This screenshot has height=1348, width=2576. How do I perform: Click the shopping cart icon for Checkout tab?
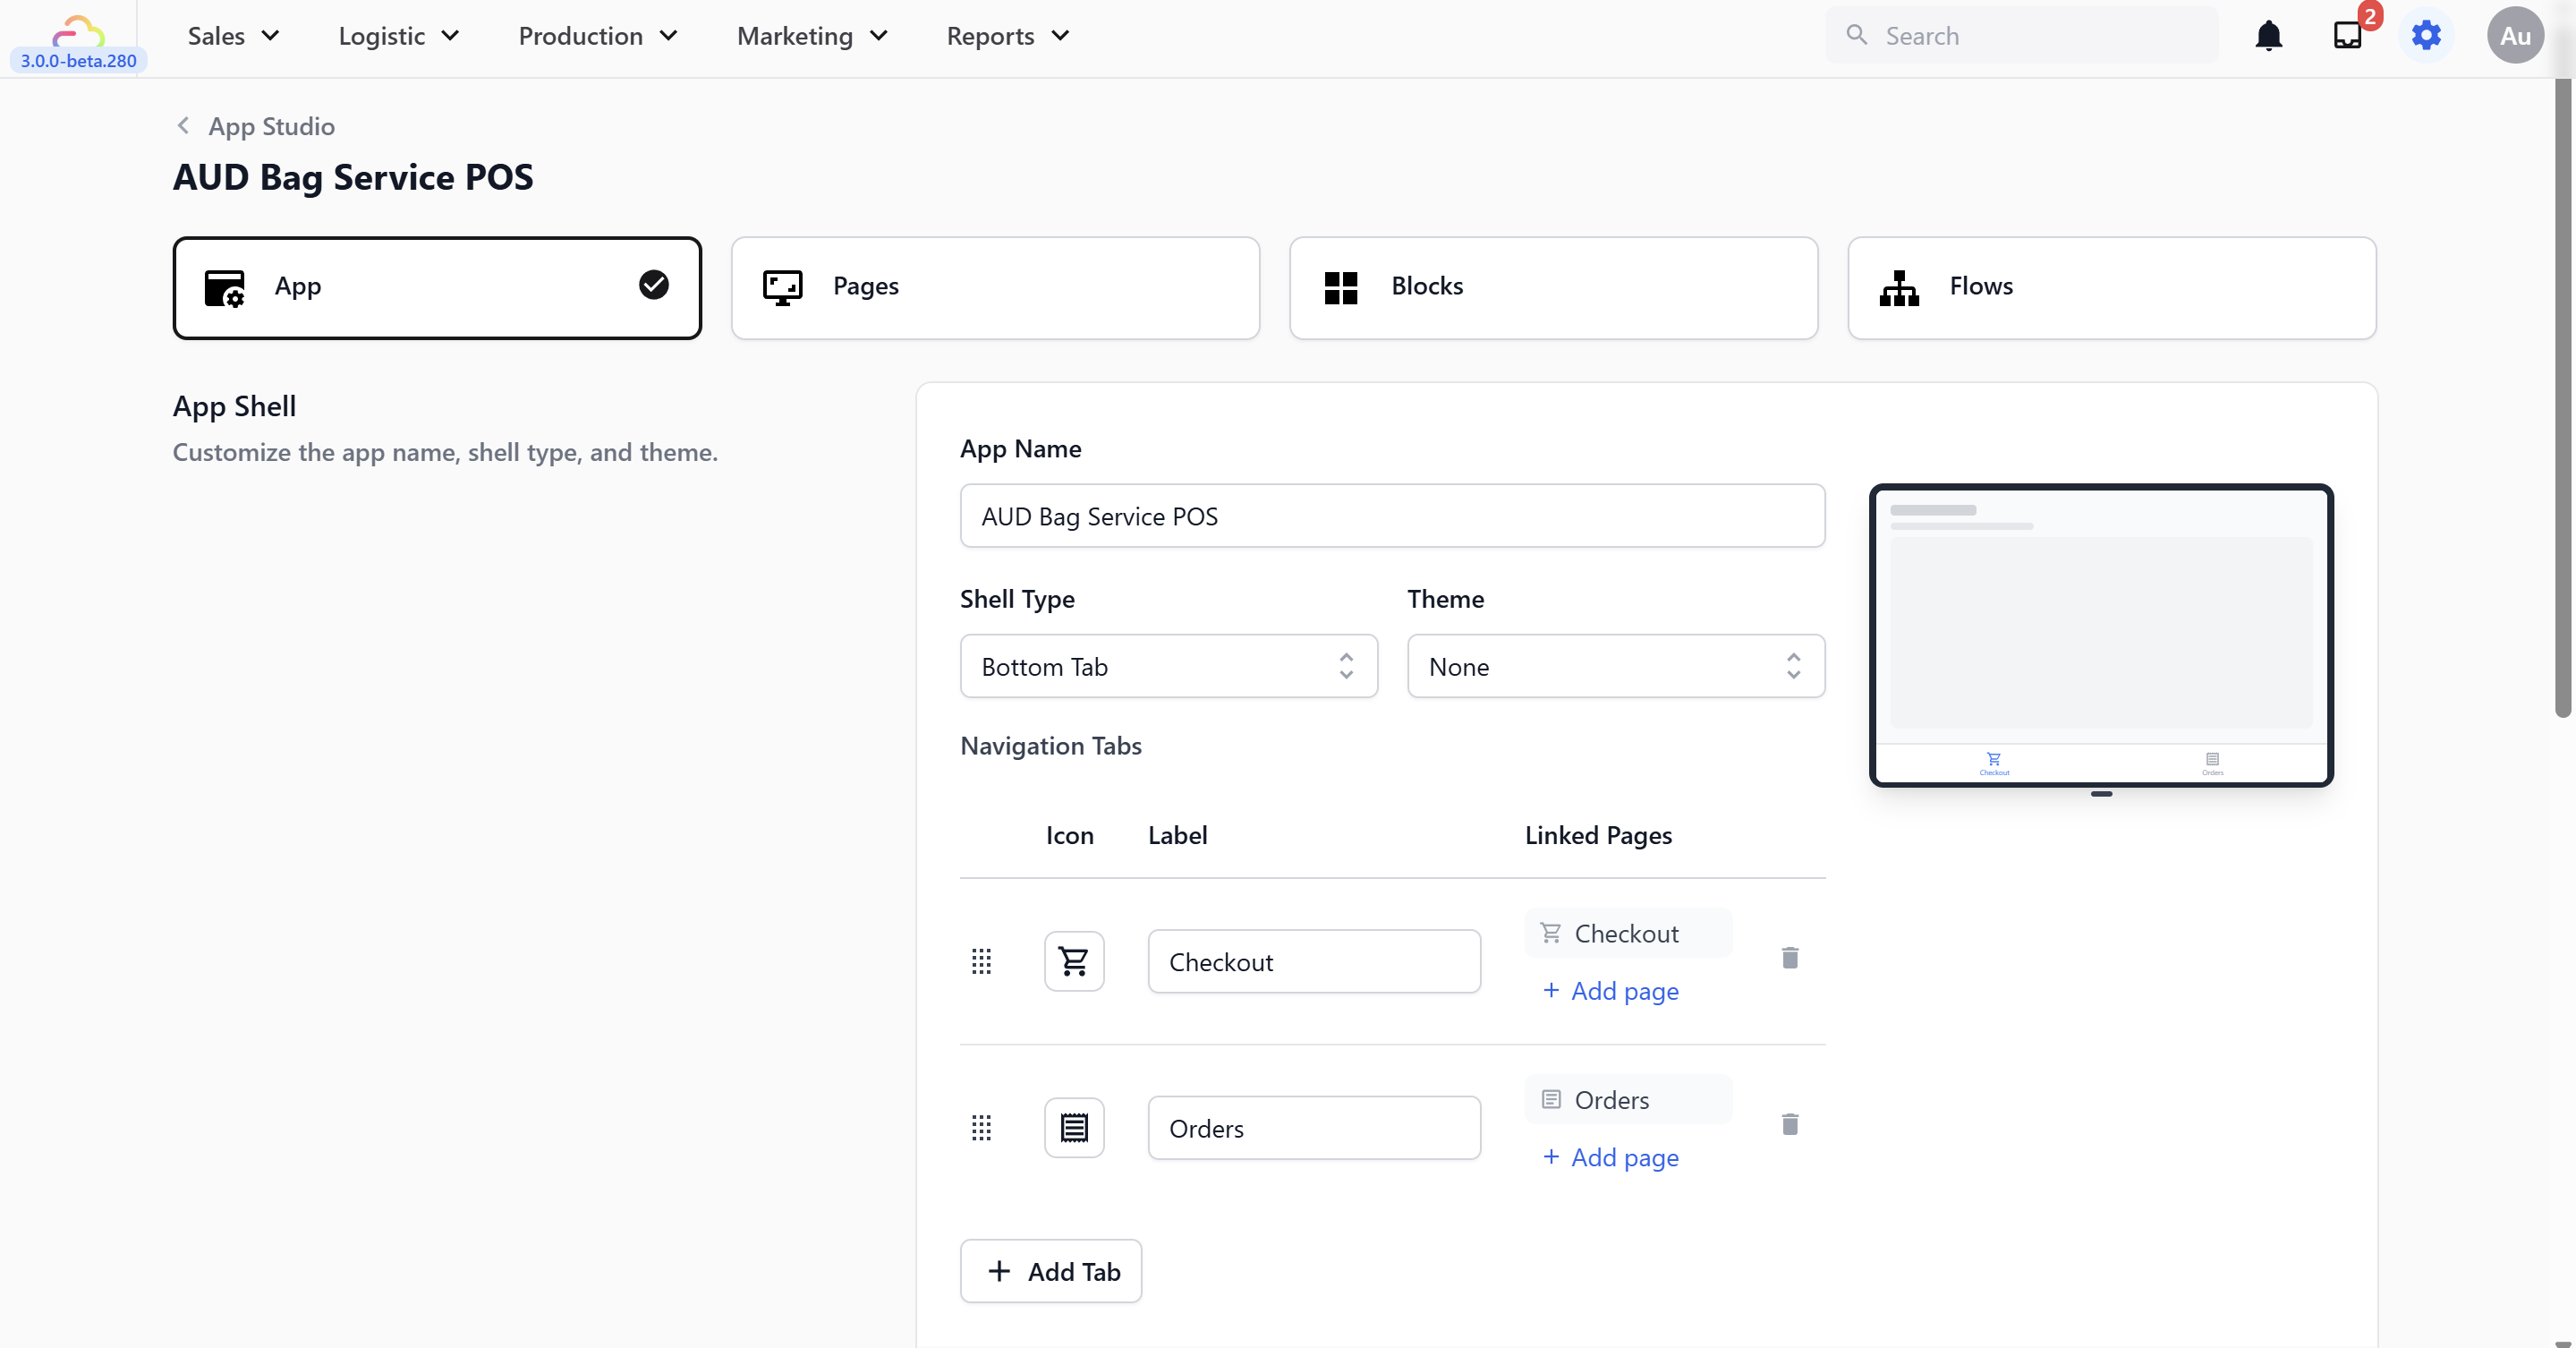1074,961
